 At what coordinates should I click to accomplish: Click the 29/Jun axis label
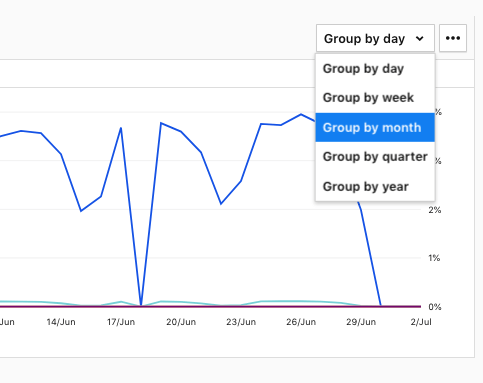361,322
